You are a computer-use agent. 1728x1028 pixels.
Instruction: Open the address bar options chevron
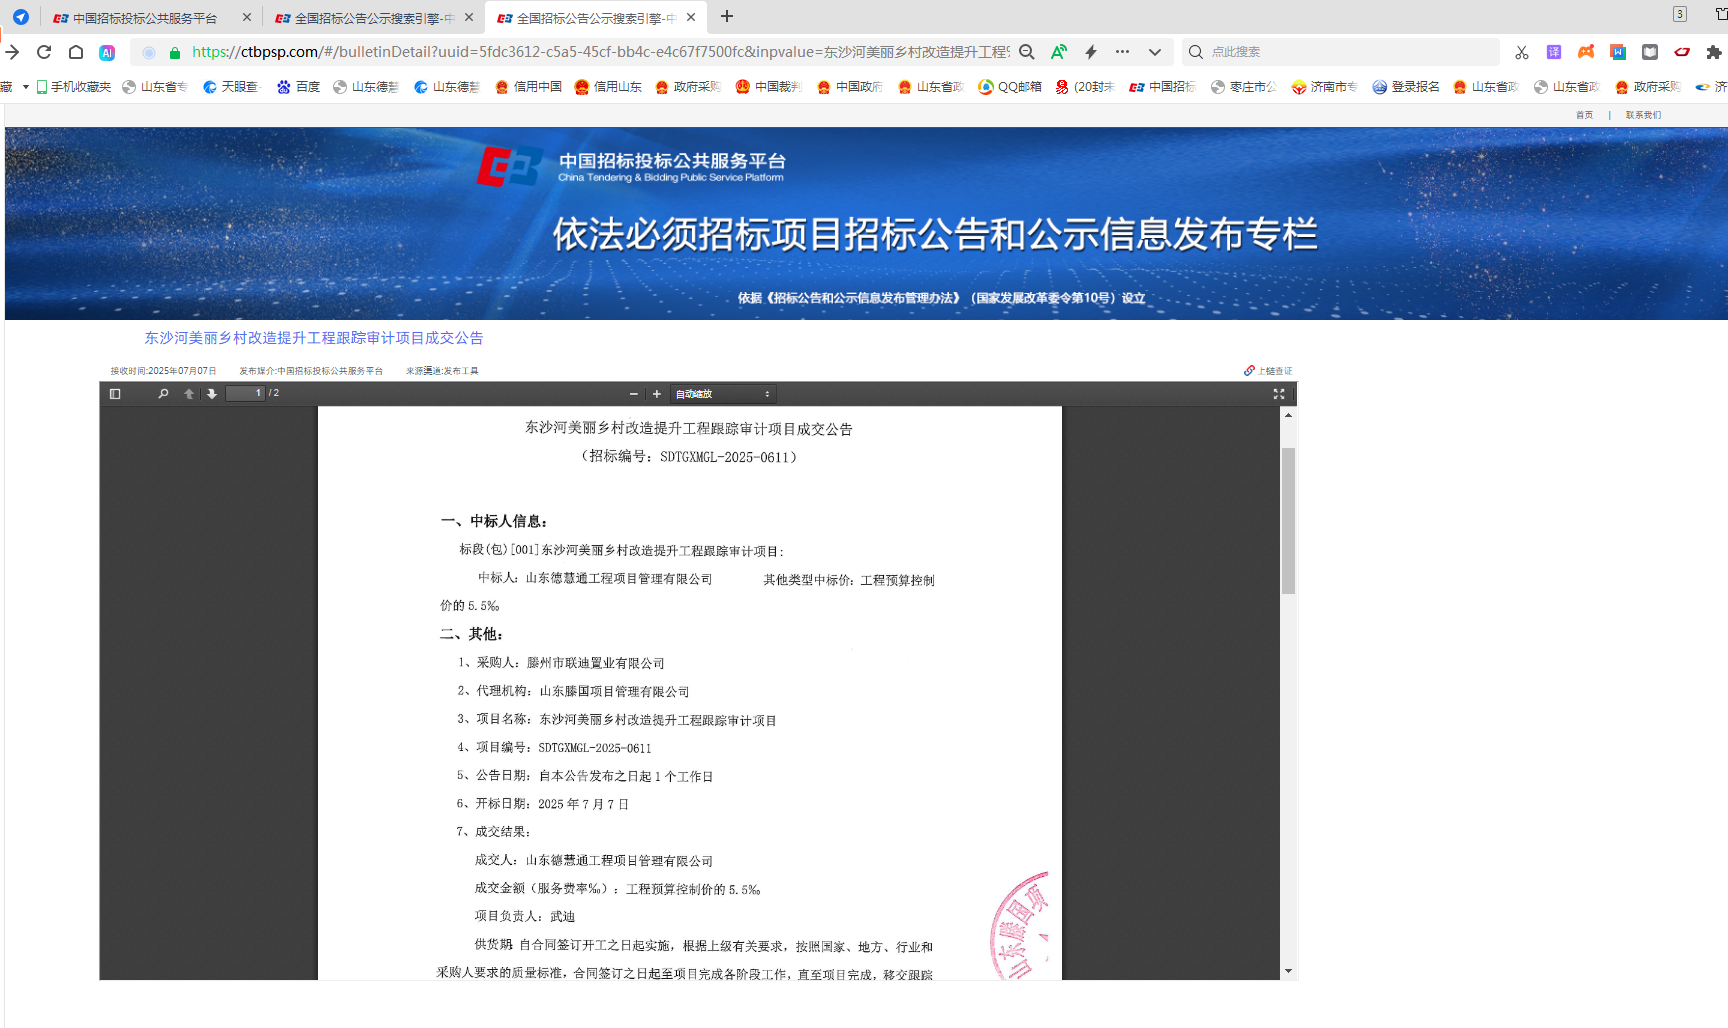[1154, 51]
